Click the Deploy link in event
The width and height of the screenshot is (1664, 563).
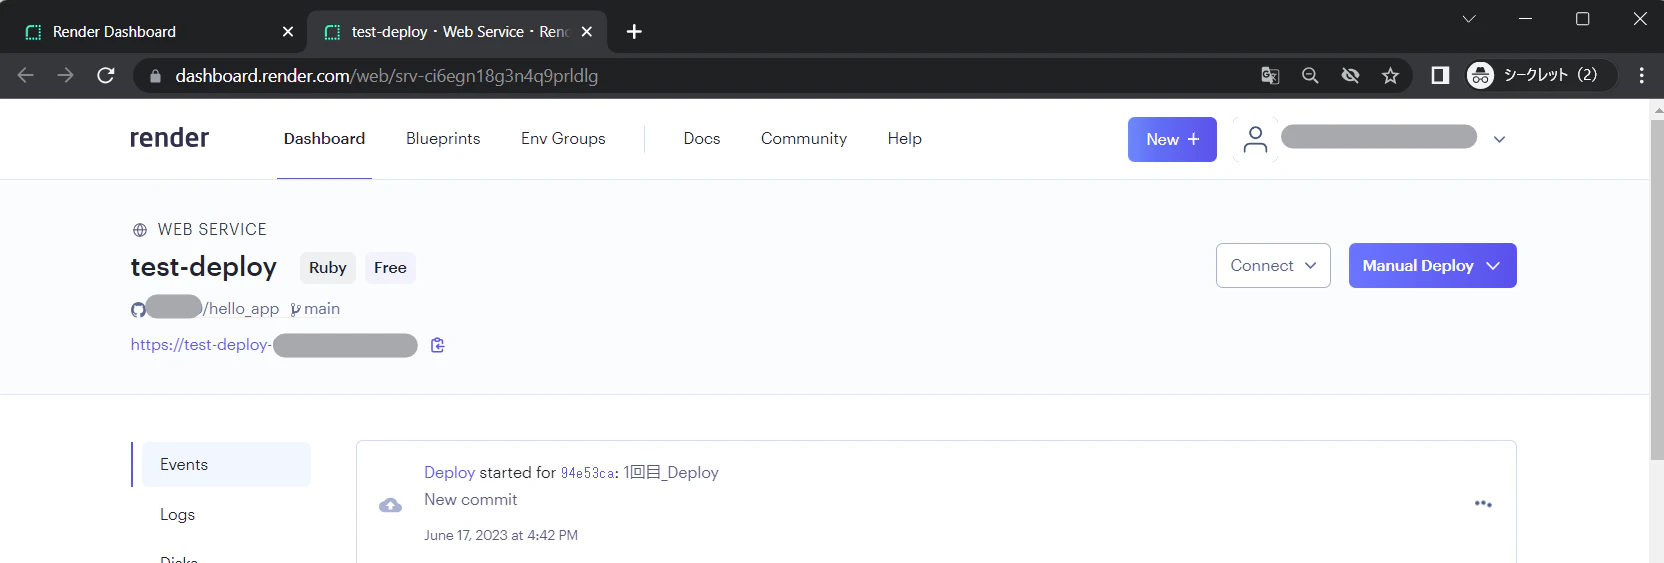point(449,473)
